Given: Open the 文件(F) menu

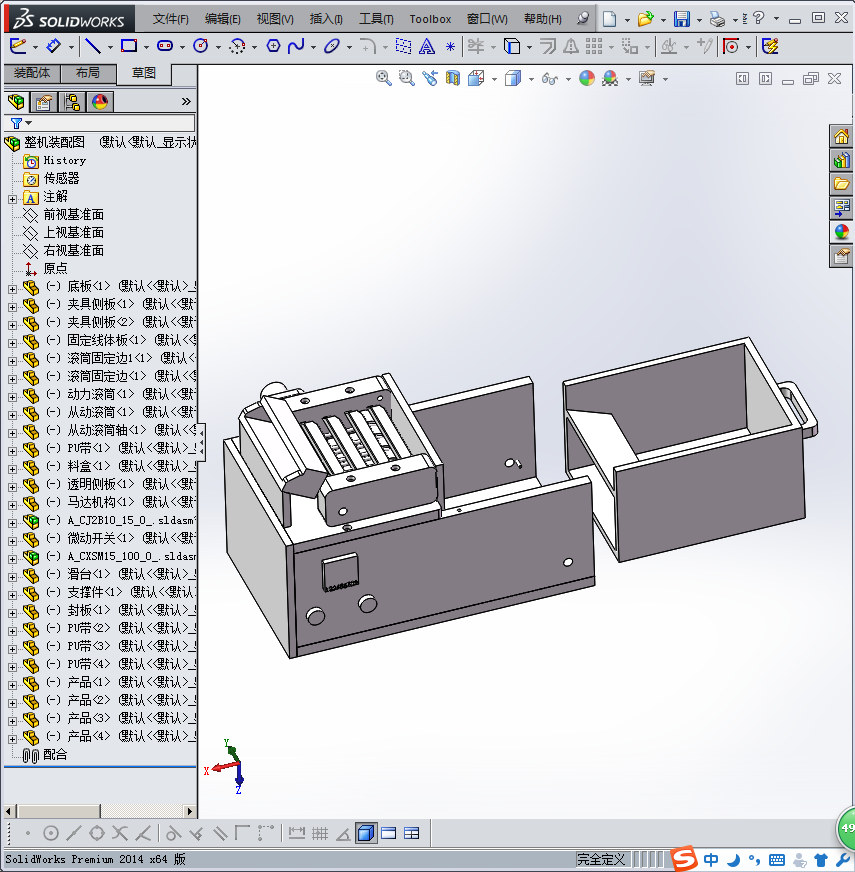Looking at the screenshot, I should pos(171,19).
